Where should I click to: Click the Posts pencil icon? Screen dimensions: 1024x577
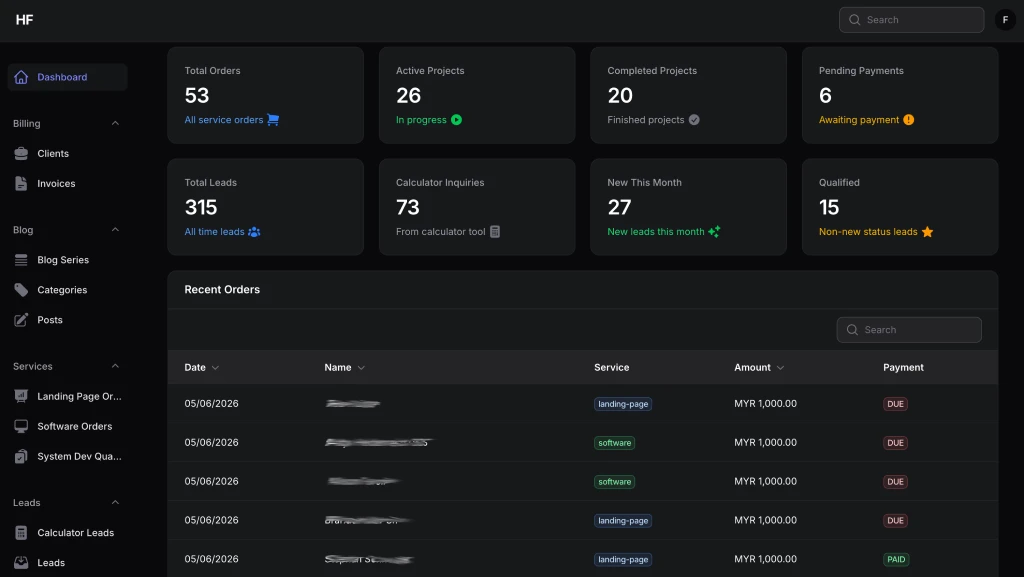point(21,320)
